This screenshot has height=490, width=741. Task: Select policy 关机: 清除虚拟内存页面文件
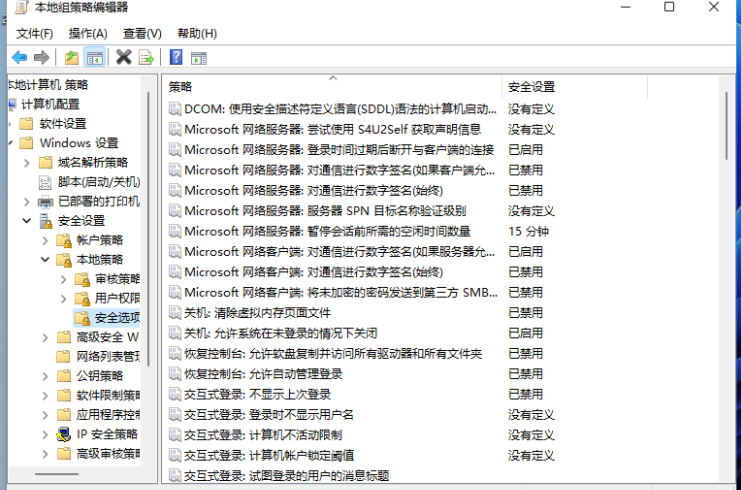pos(257,312)
